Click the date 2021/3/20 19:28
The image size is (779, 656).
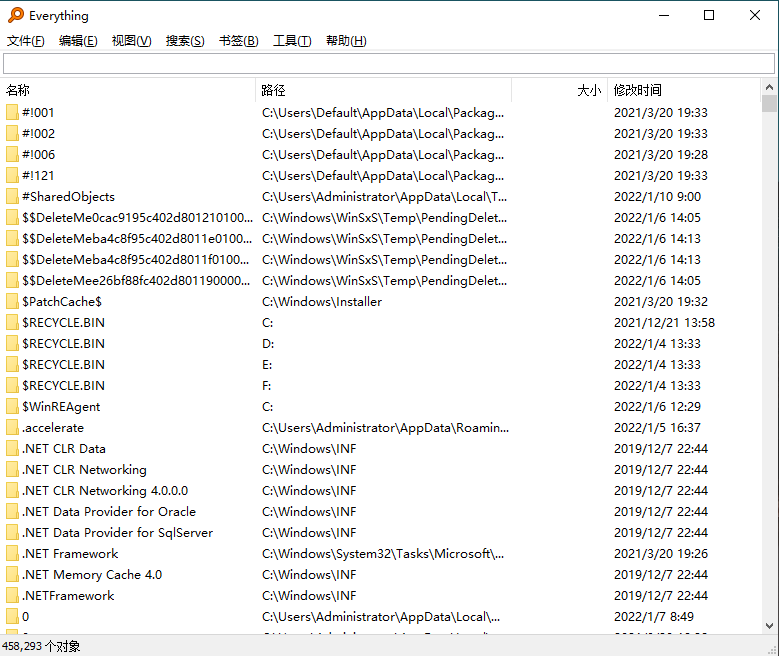click(661, 155)
